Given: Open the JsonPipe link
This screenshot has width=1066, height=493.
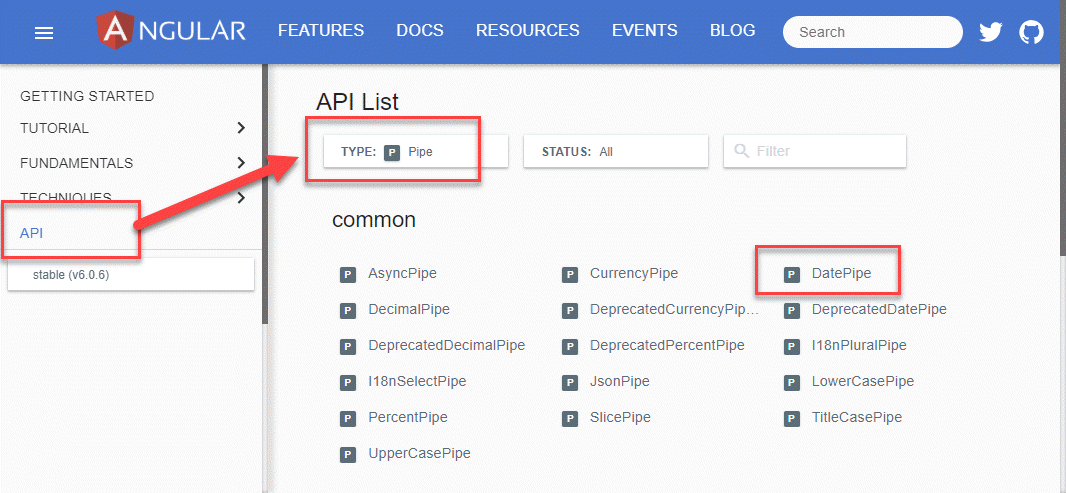Looking at the screenshot, I should [619, 381].
